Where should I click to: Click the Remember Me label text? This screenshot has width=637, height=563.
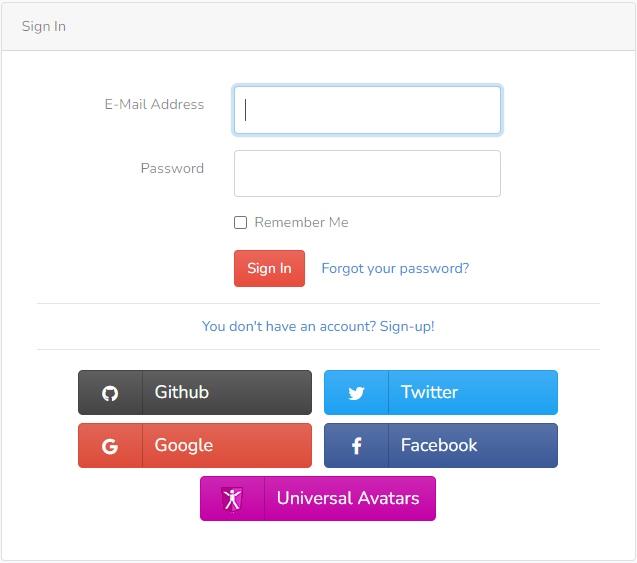(301, 223)
